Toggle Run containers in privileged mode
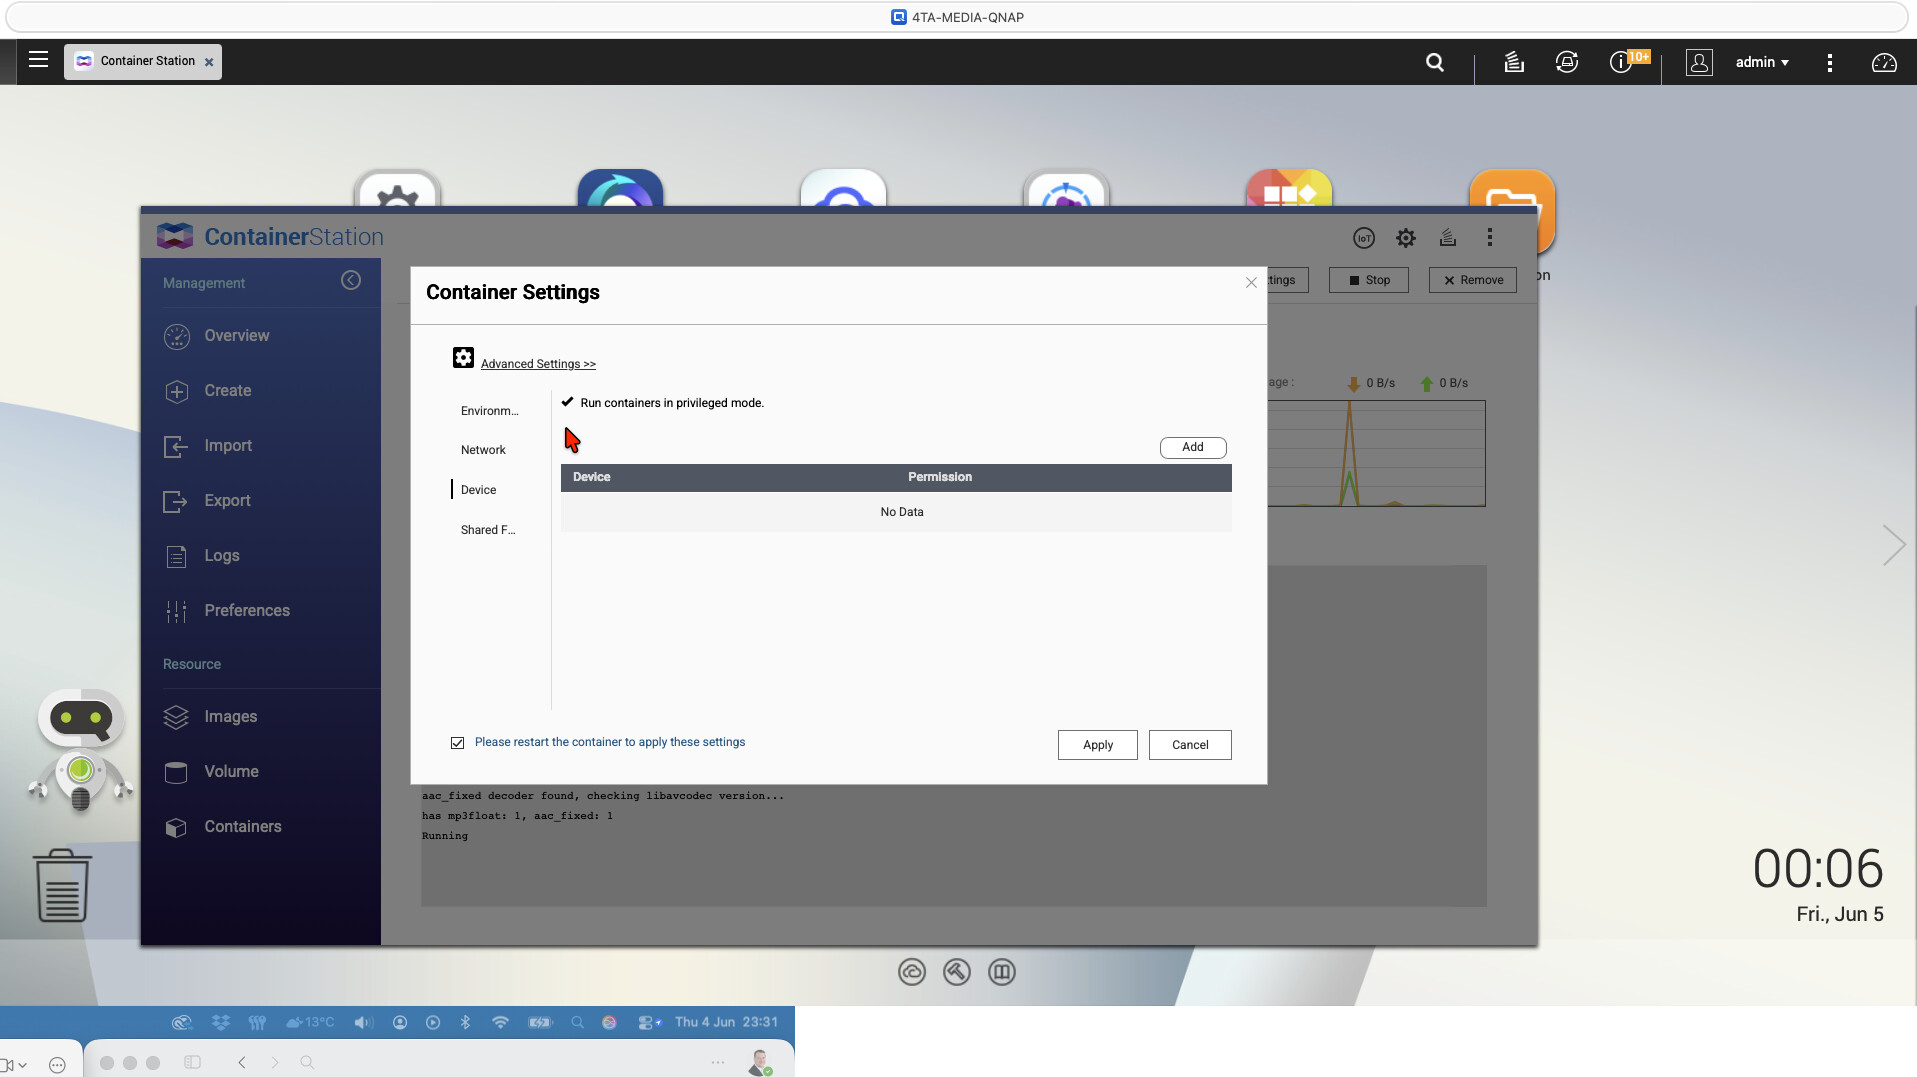Screen dimensions: 1917x1077 [x=567, y=402]
